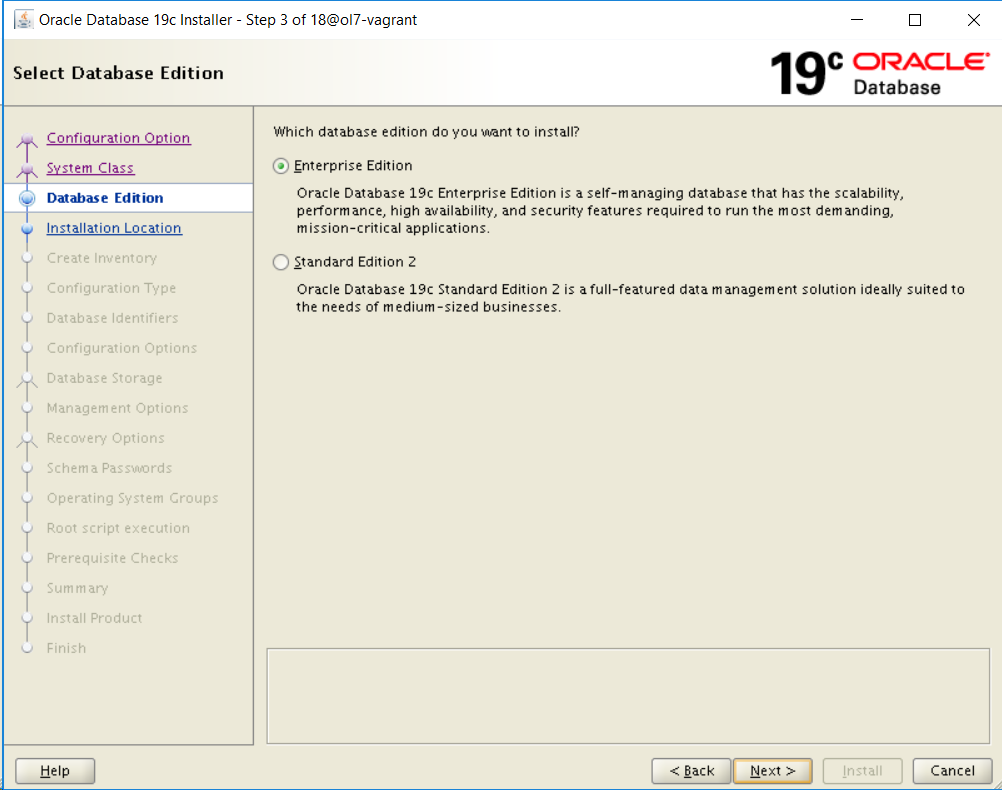Go to the Configuration Option step

pos(118,138)
